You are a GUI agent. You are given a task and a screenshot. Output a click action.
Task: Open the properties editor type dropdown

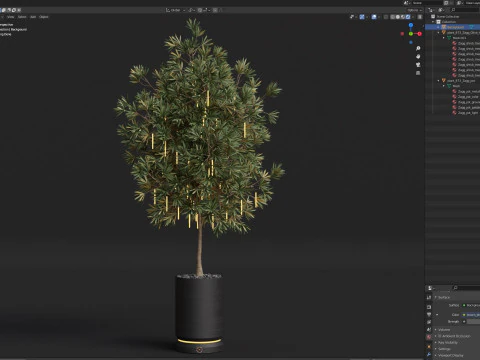point(432,288)
